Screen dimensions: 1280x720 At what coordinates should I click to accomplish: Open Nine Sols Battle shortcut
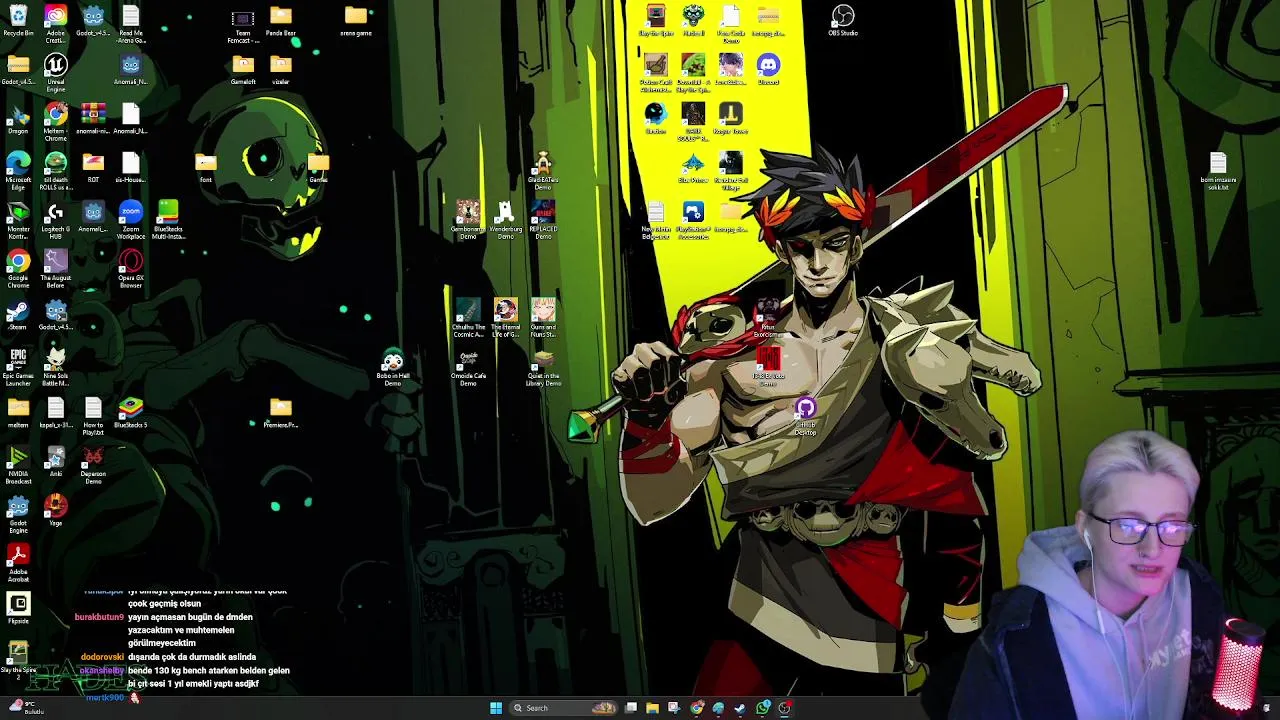pyautogui.click(x=55, y=367)
